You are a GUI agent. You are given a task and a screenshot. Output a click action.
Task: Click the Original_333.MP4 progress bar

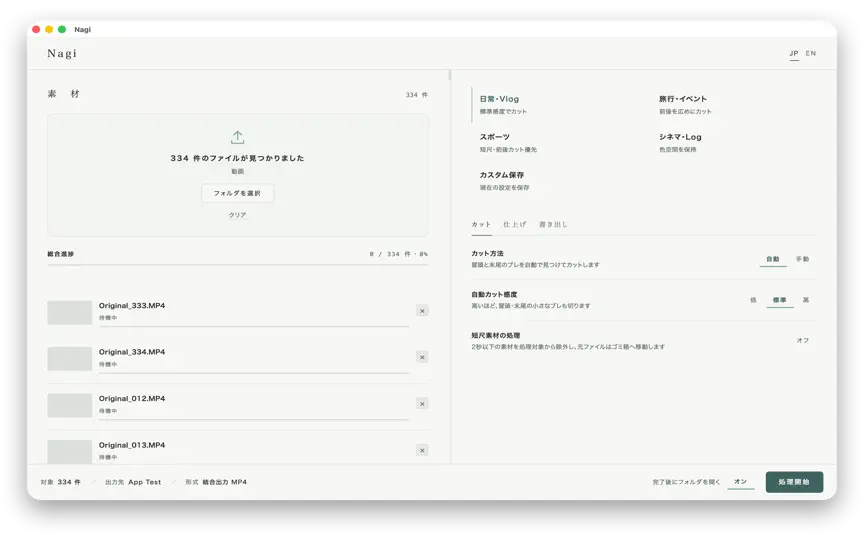coord(254,326)
